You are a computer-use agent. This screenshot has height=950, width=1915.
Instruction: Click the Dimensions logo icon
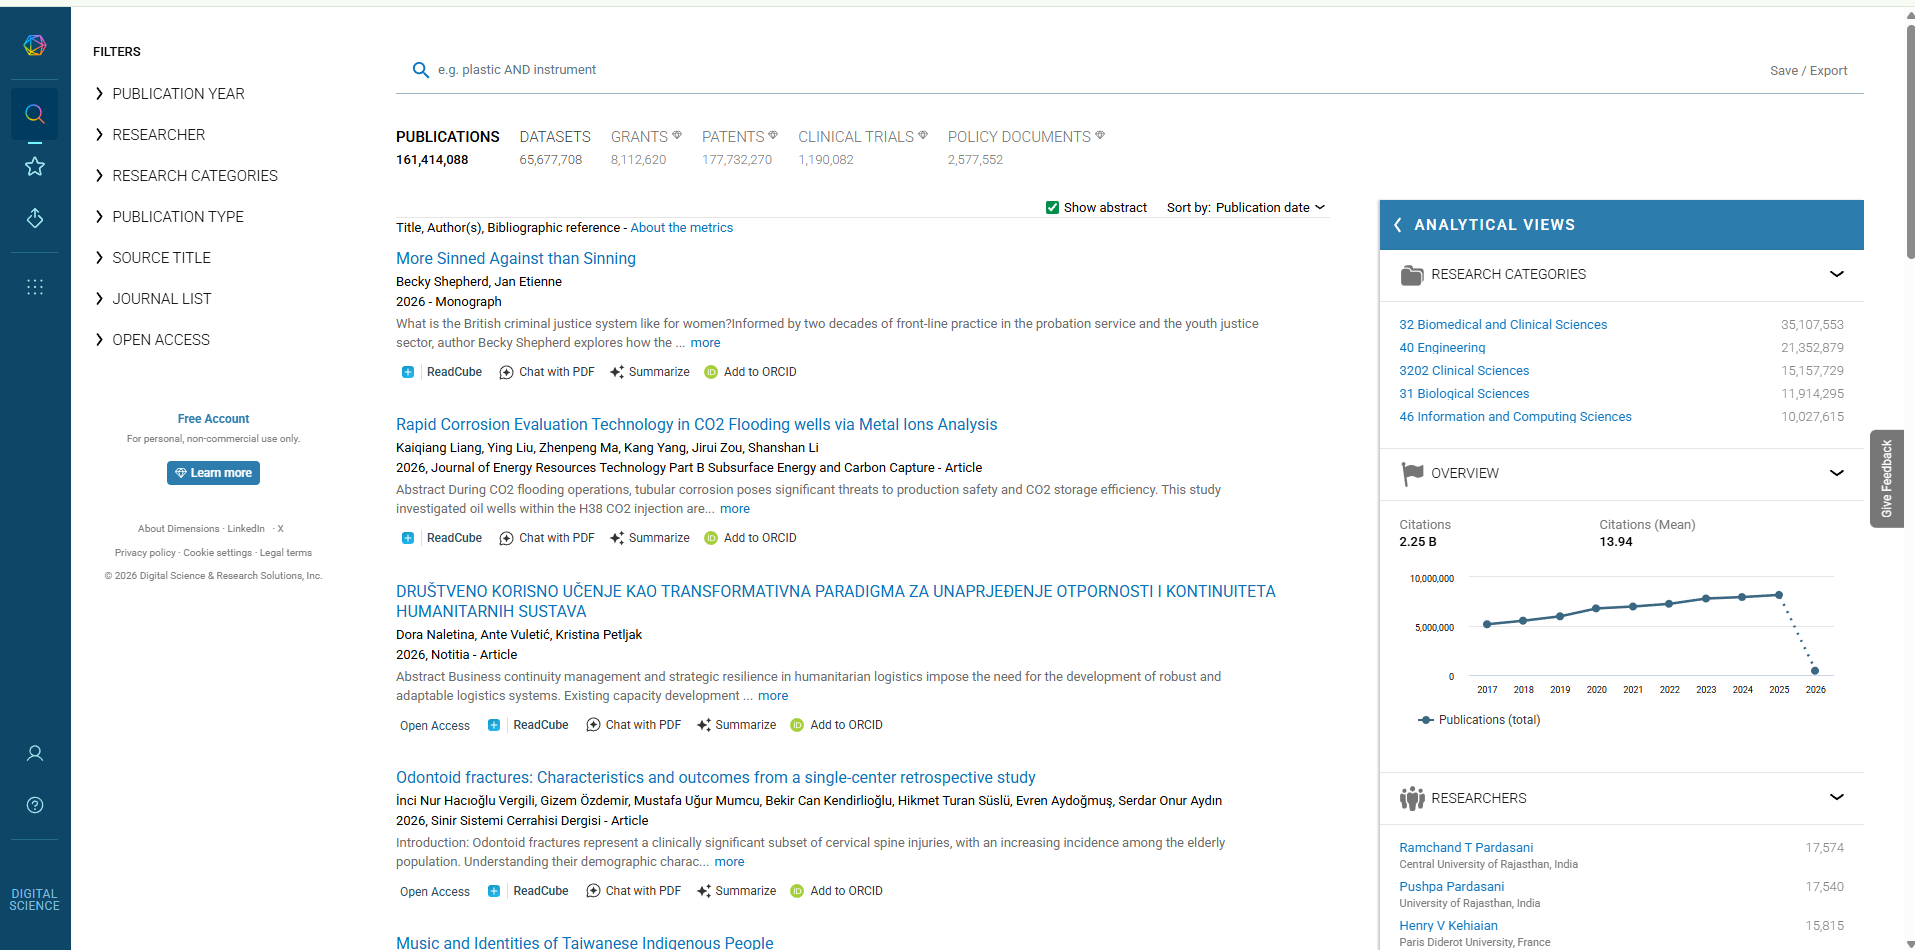point(35,45)
